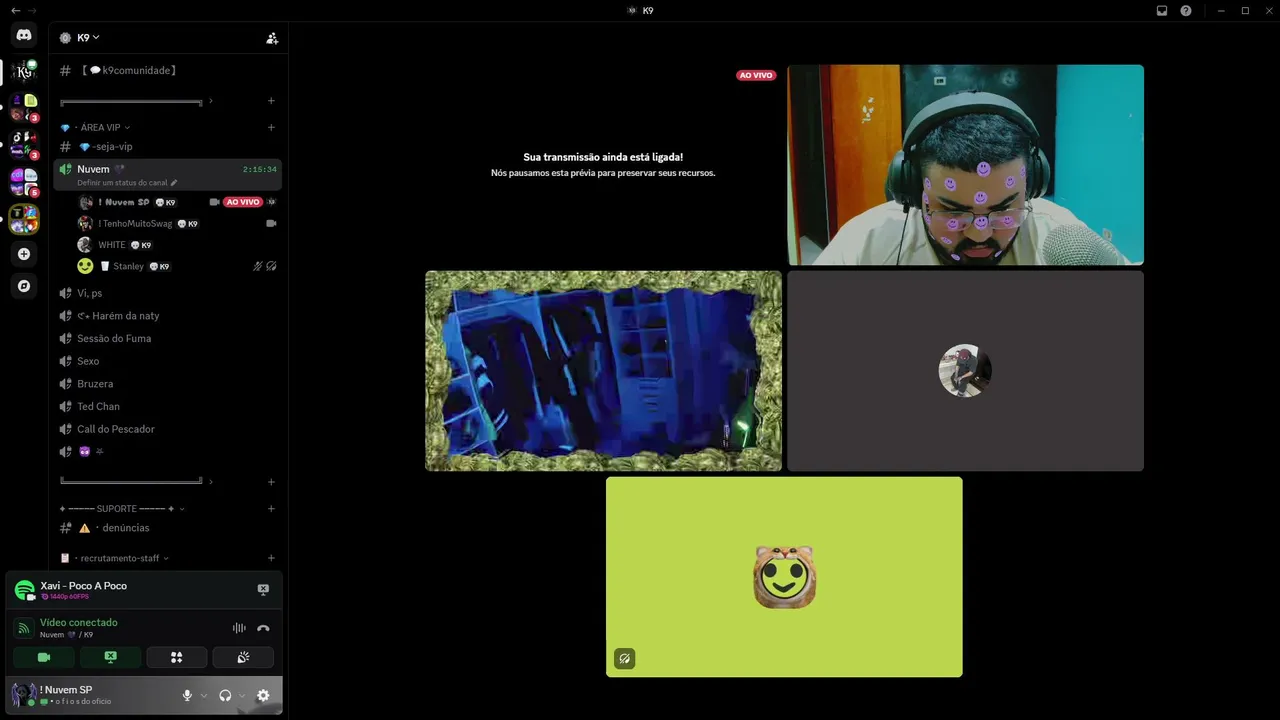Edit the Nuvem channel status
The height and width of the screenshot is (720, 1280).
coord(174,183)
